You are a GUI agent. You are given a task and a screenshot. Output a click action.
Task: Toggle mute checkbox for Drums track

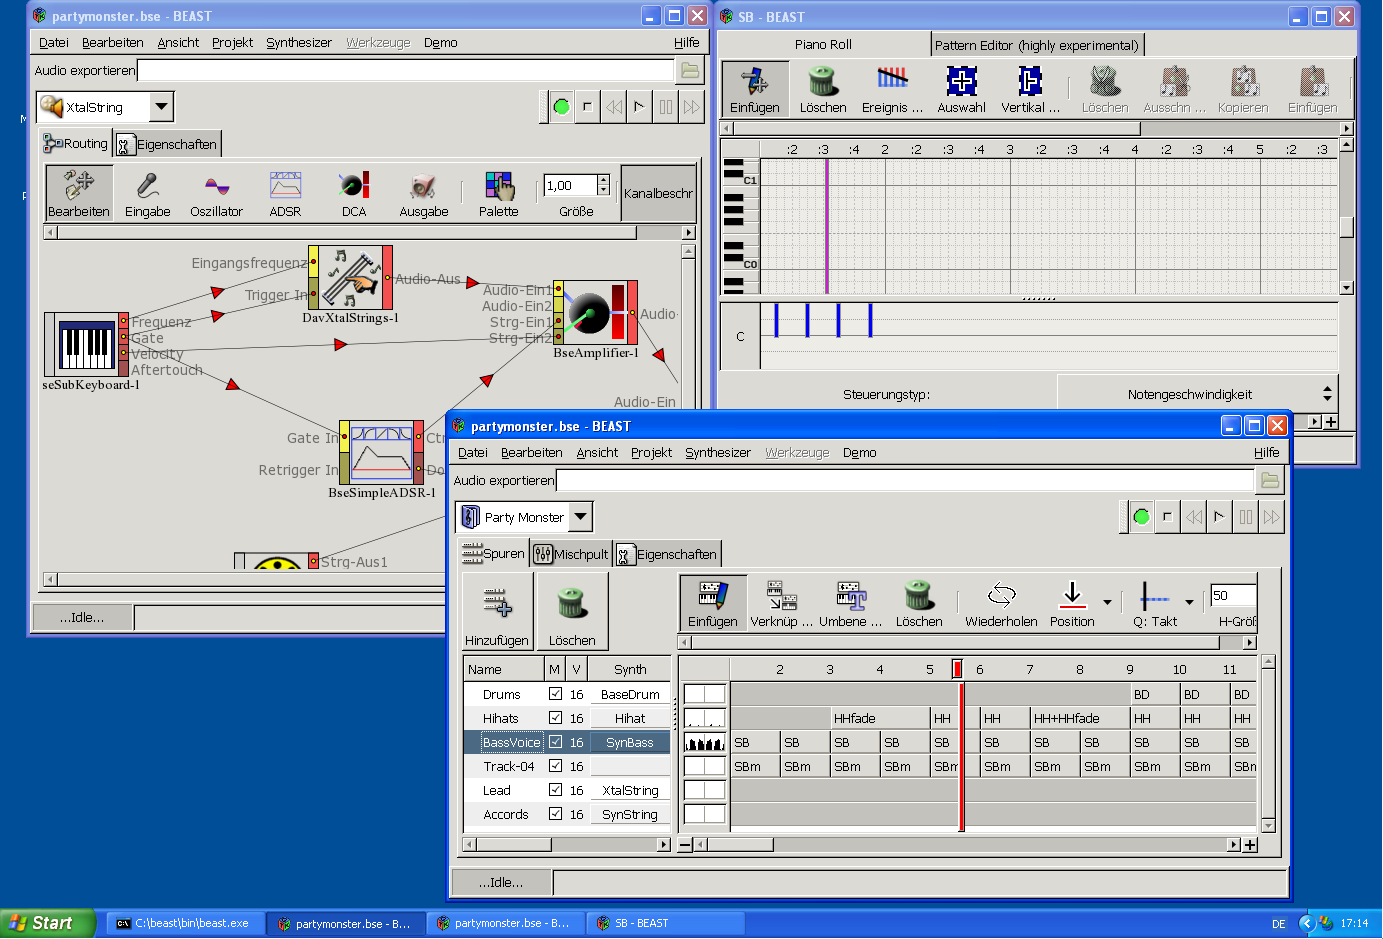[555, 694]
